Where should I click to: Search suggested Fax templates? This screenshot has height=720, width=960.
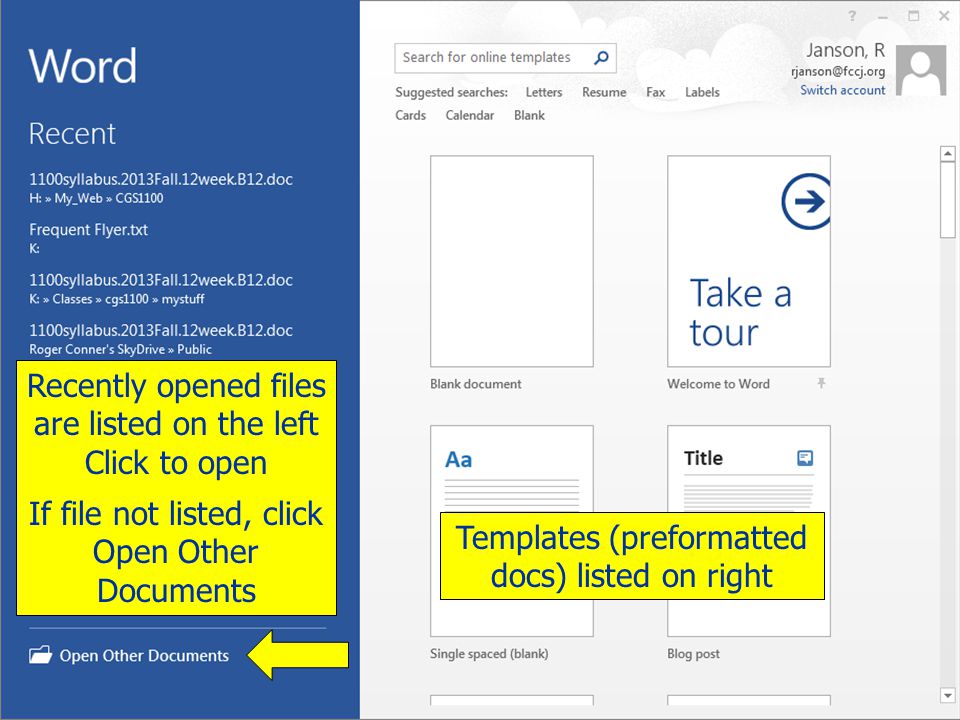click(655, 92)
